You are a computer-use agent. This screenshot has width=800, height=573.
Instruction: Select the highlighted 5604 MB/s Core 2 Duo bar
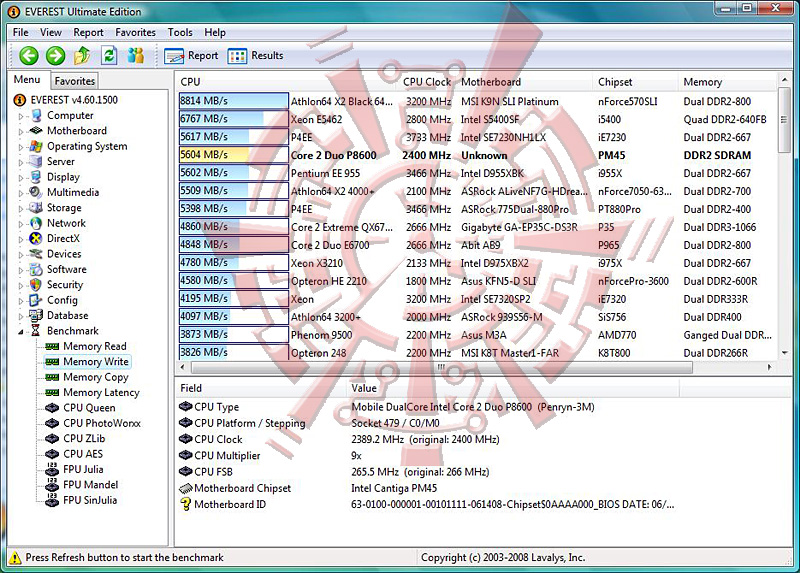(234, 155)
